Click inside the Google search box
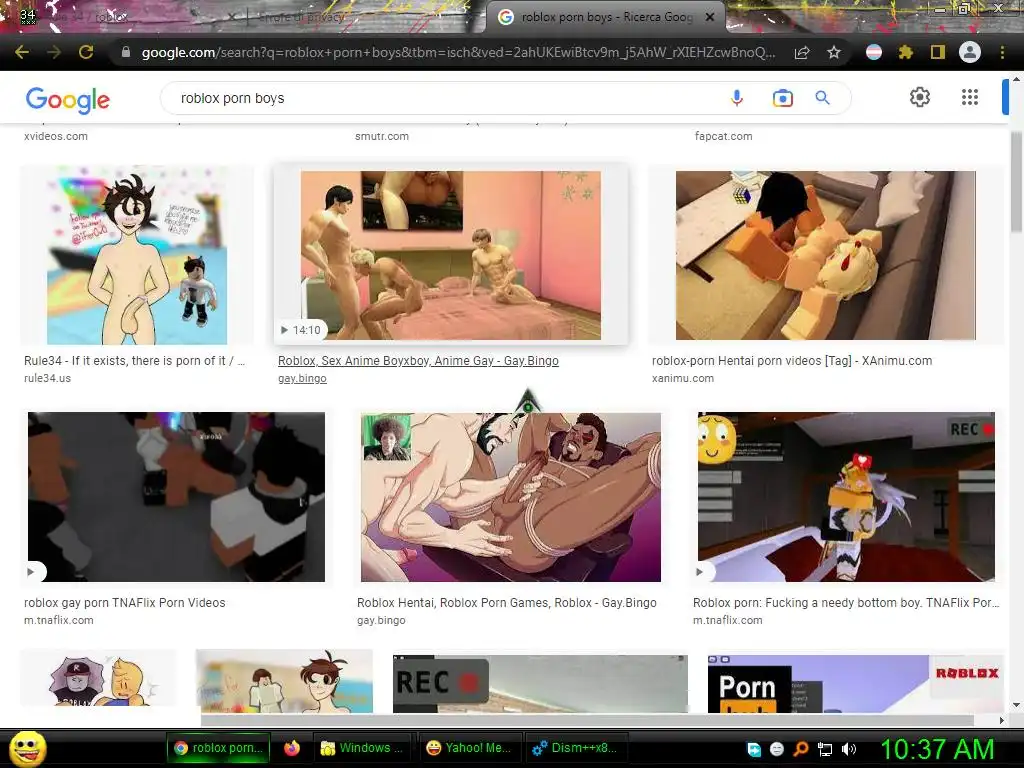Image resolution: width=1024 pixels, height=768 pixels. [x=444, y=98]
